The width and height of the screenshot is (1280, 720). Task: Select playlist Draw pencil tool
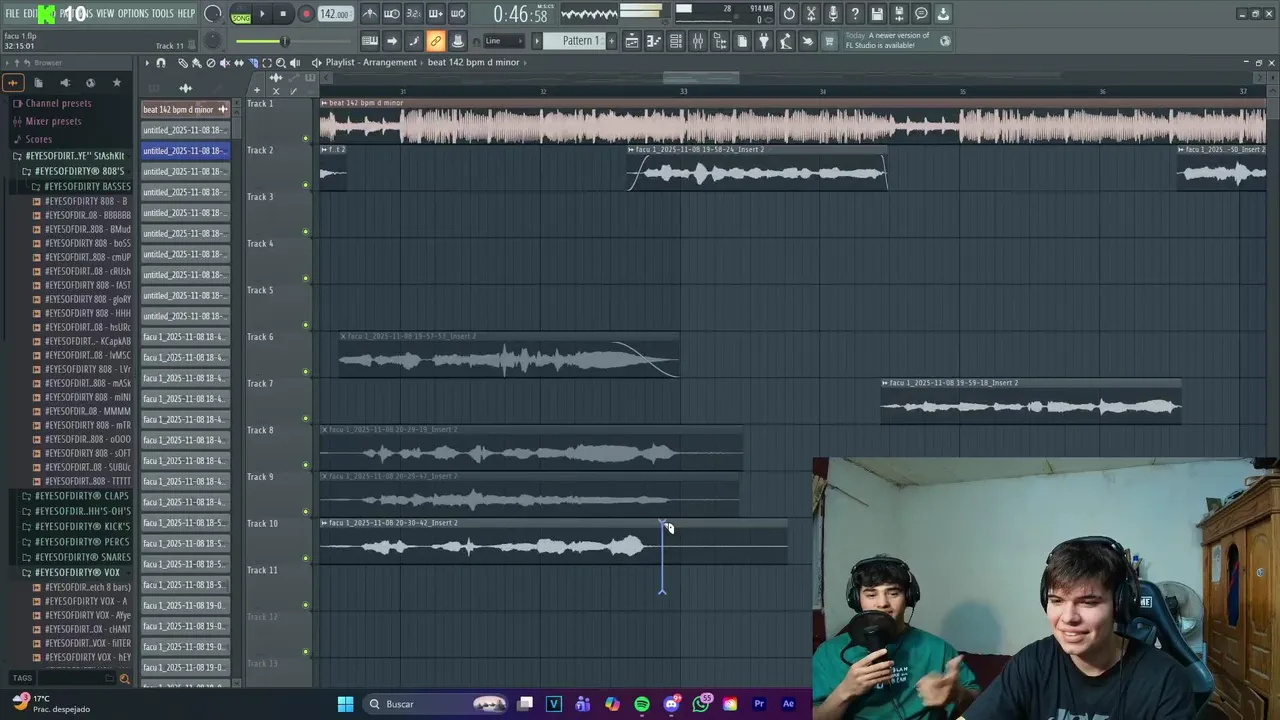pos(183,62)
